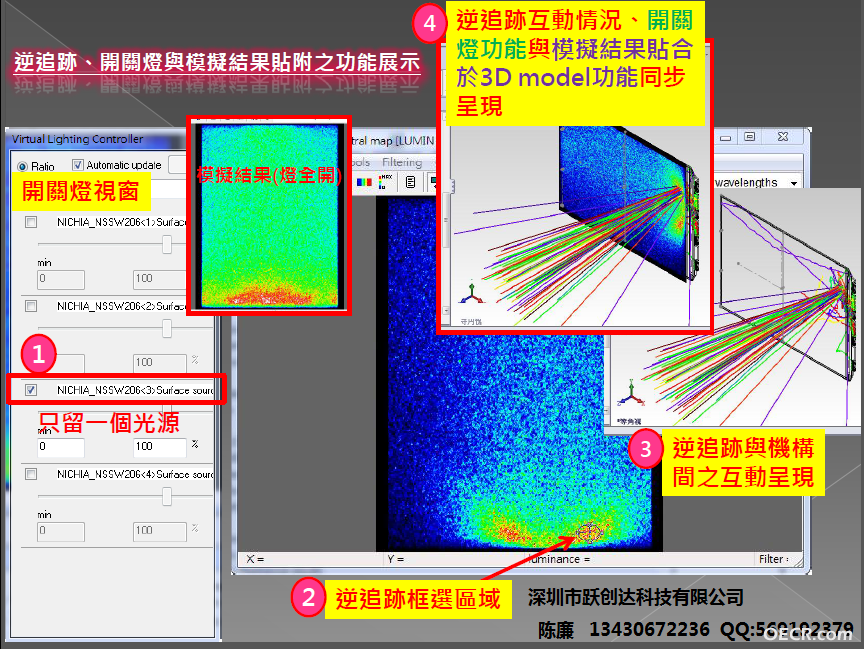This screenshot has height=649, width=864.
Task: Enable the NICHIA_NSSW206<4> source checkbox
Action: [31, 474]
